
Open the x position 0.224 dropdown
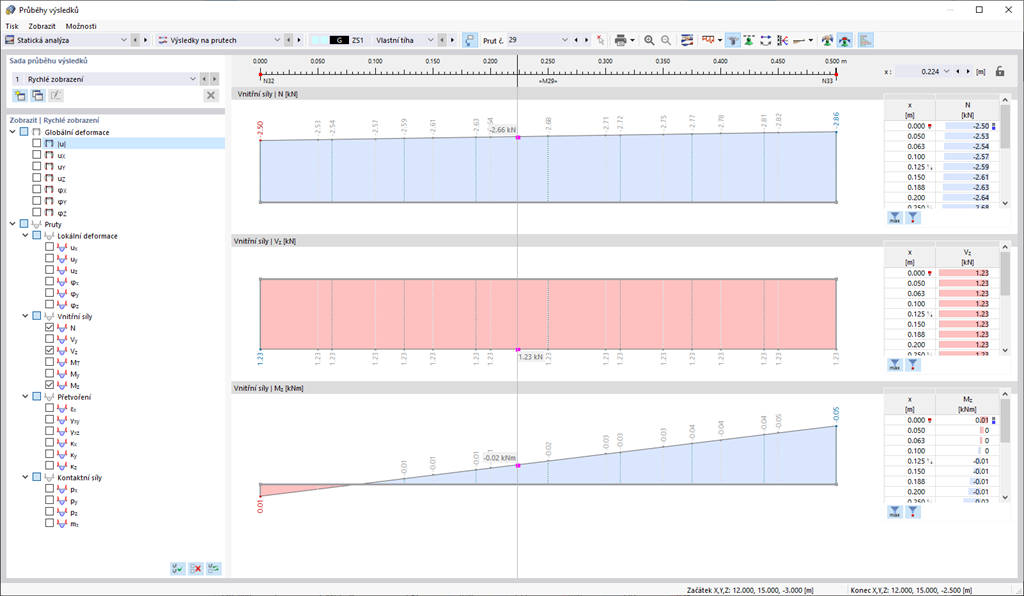(946, 71)
